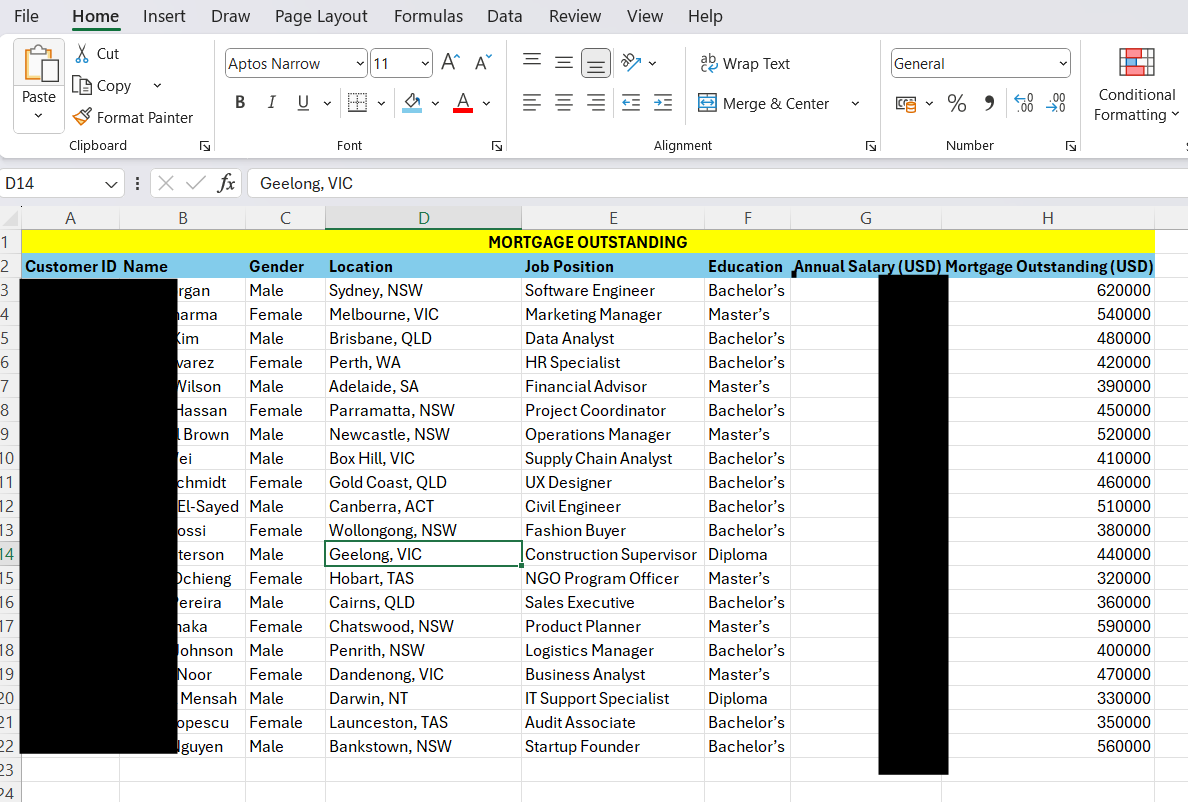This screenshot has width=1188, height=802.
Task: Apply Accounting number format icon
Action: pos(905,104)
